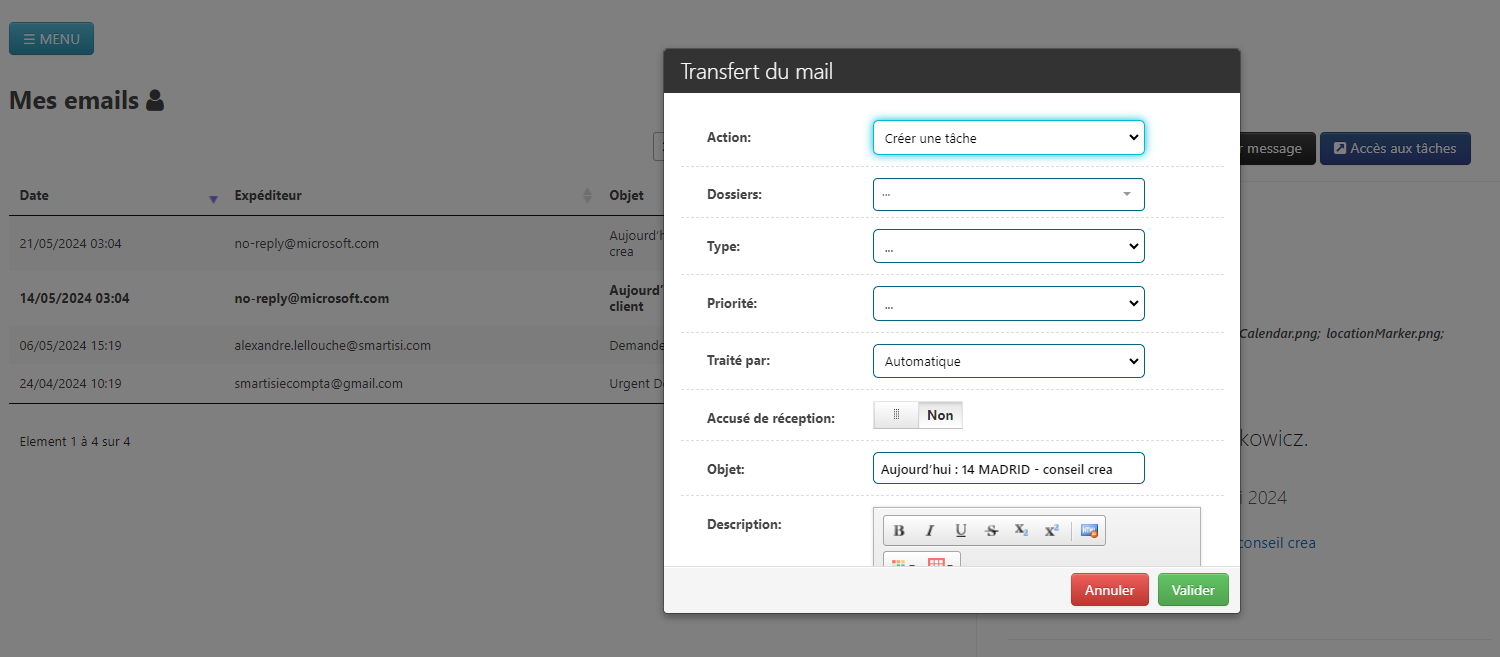Screen dimensions: 1500x657
Task: Open the MENU button at top left
Action: point(51,39)
